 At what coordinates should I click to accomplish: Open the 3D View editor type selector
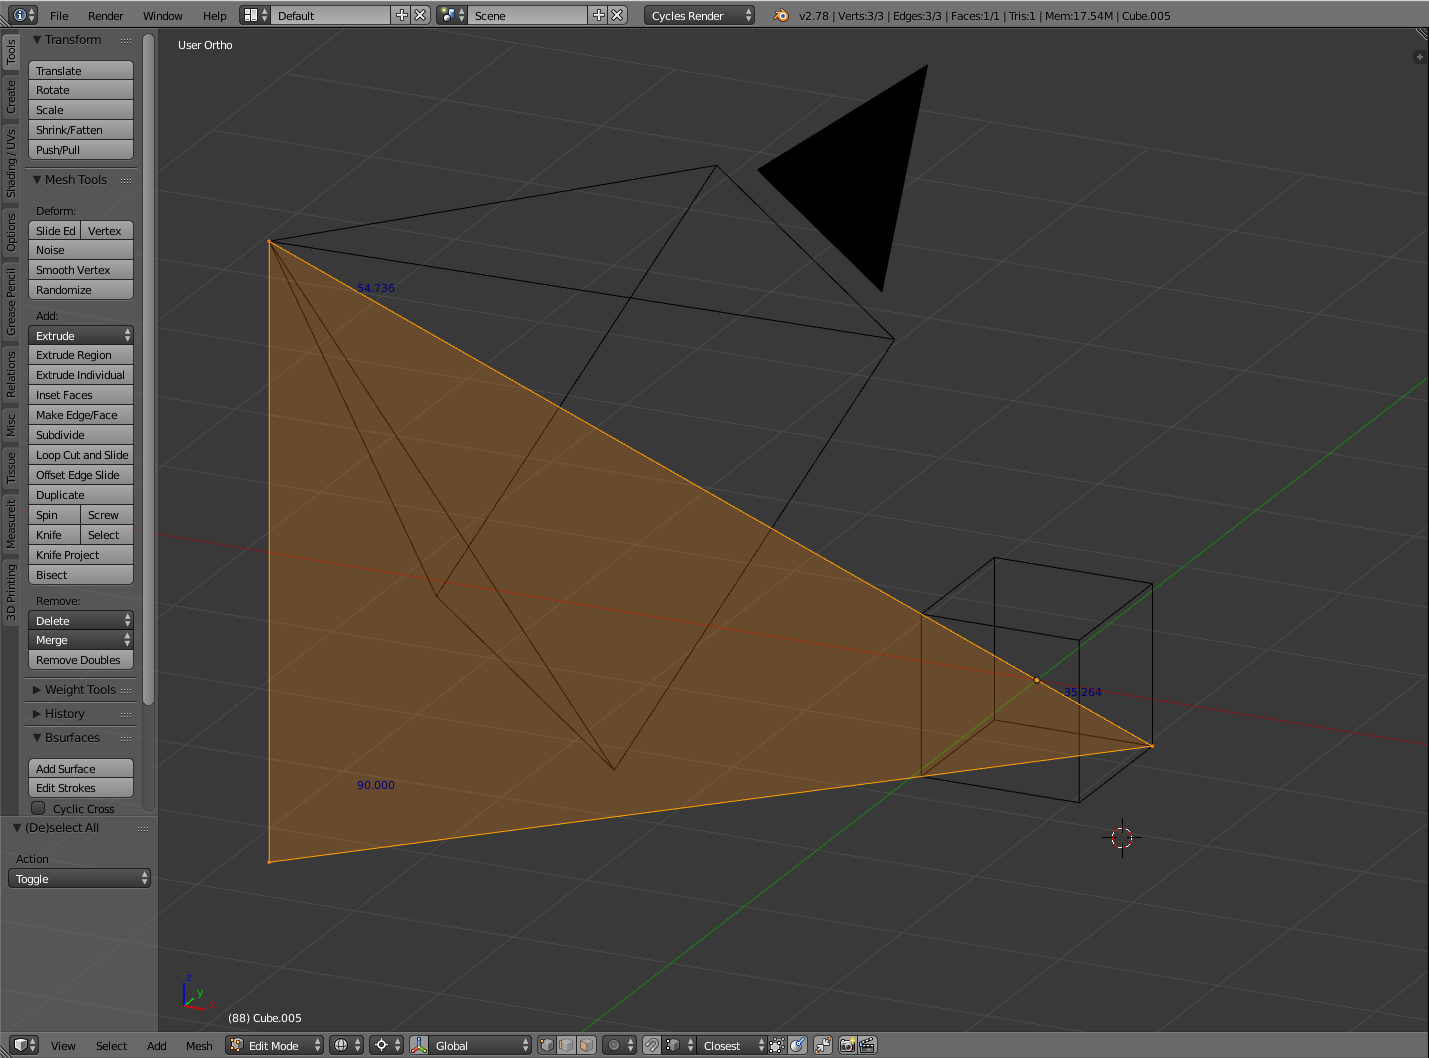coord(25,1045)
